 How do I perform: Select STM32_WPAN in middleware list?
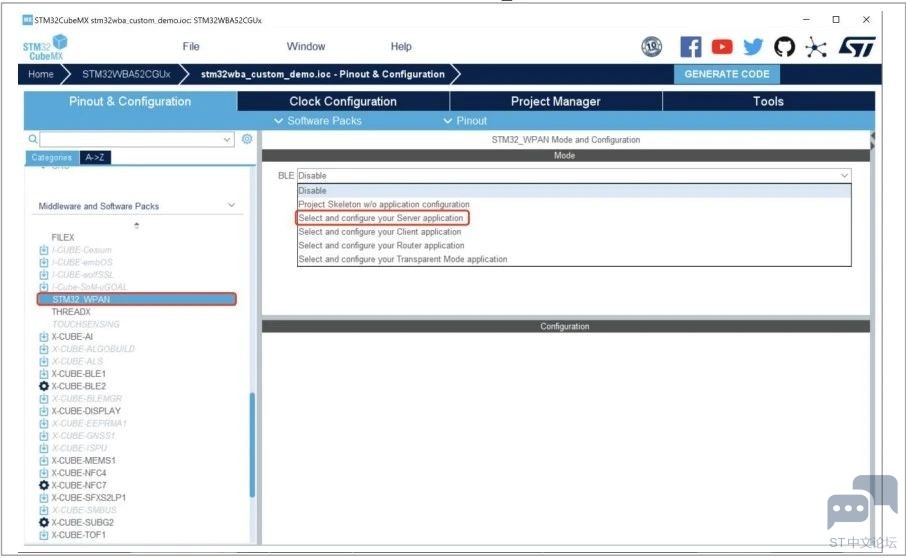pyautogui.click(x=137, y=299)
